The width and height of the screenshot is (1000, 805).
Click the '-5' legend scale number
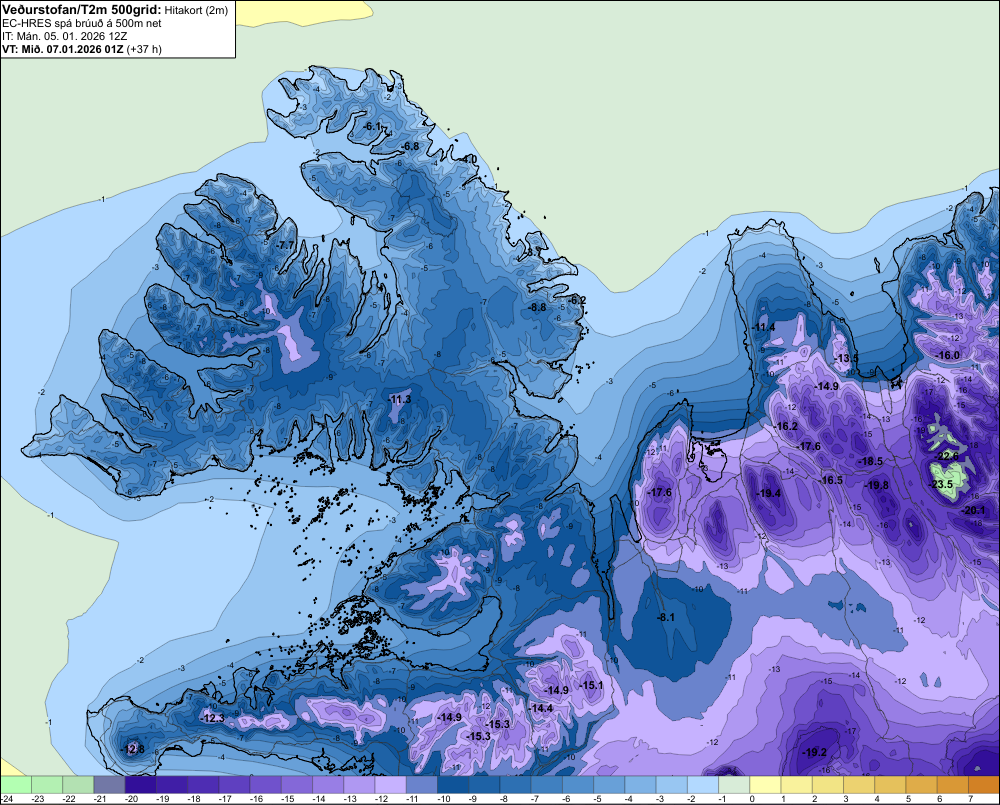(598, 799)
